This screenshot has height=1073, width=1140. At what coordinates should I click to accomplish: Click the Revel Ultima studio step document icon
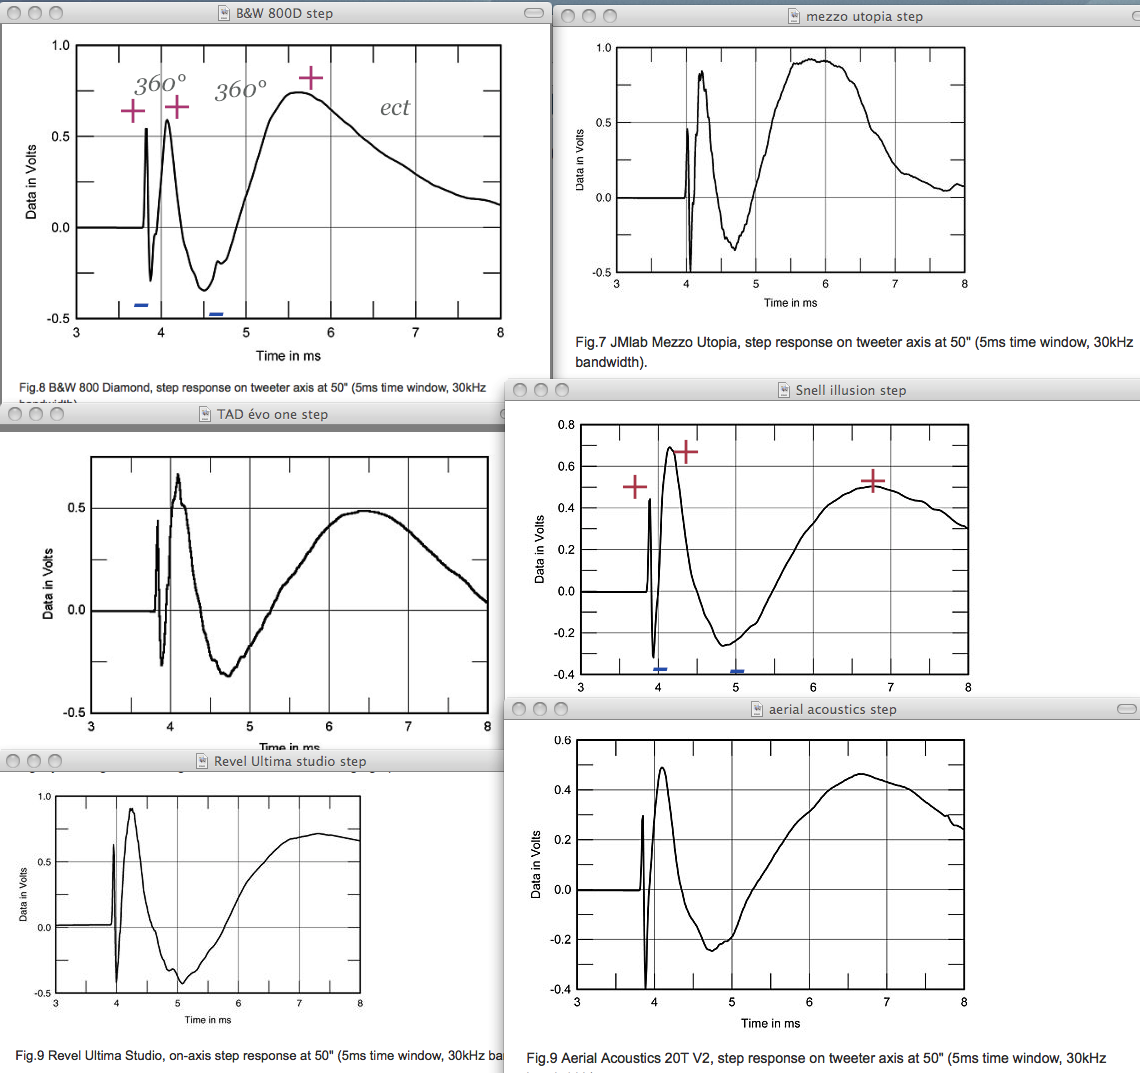(202, 761)
